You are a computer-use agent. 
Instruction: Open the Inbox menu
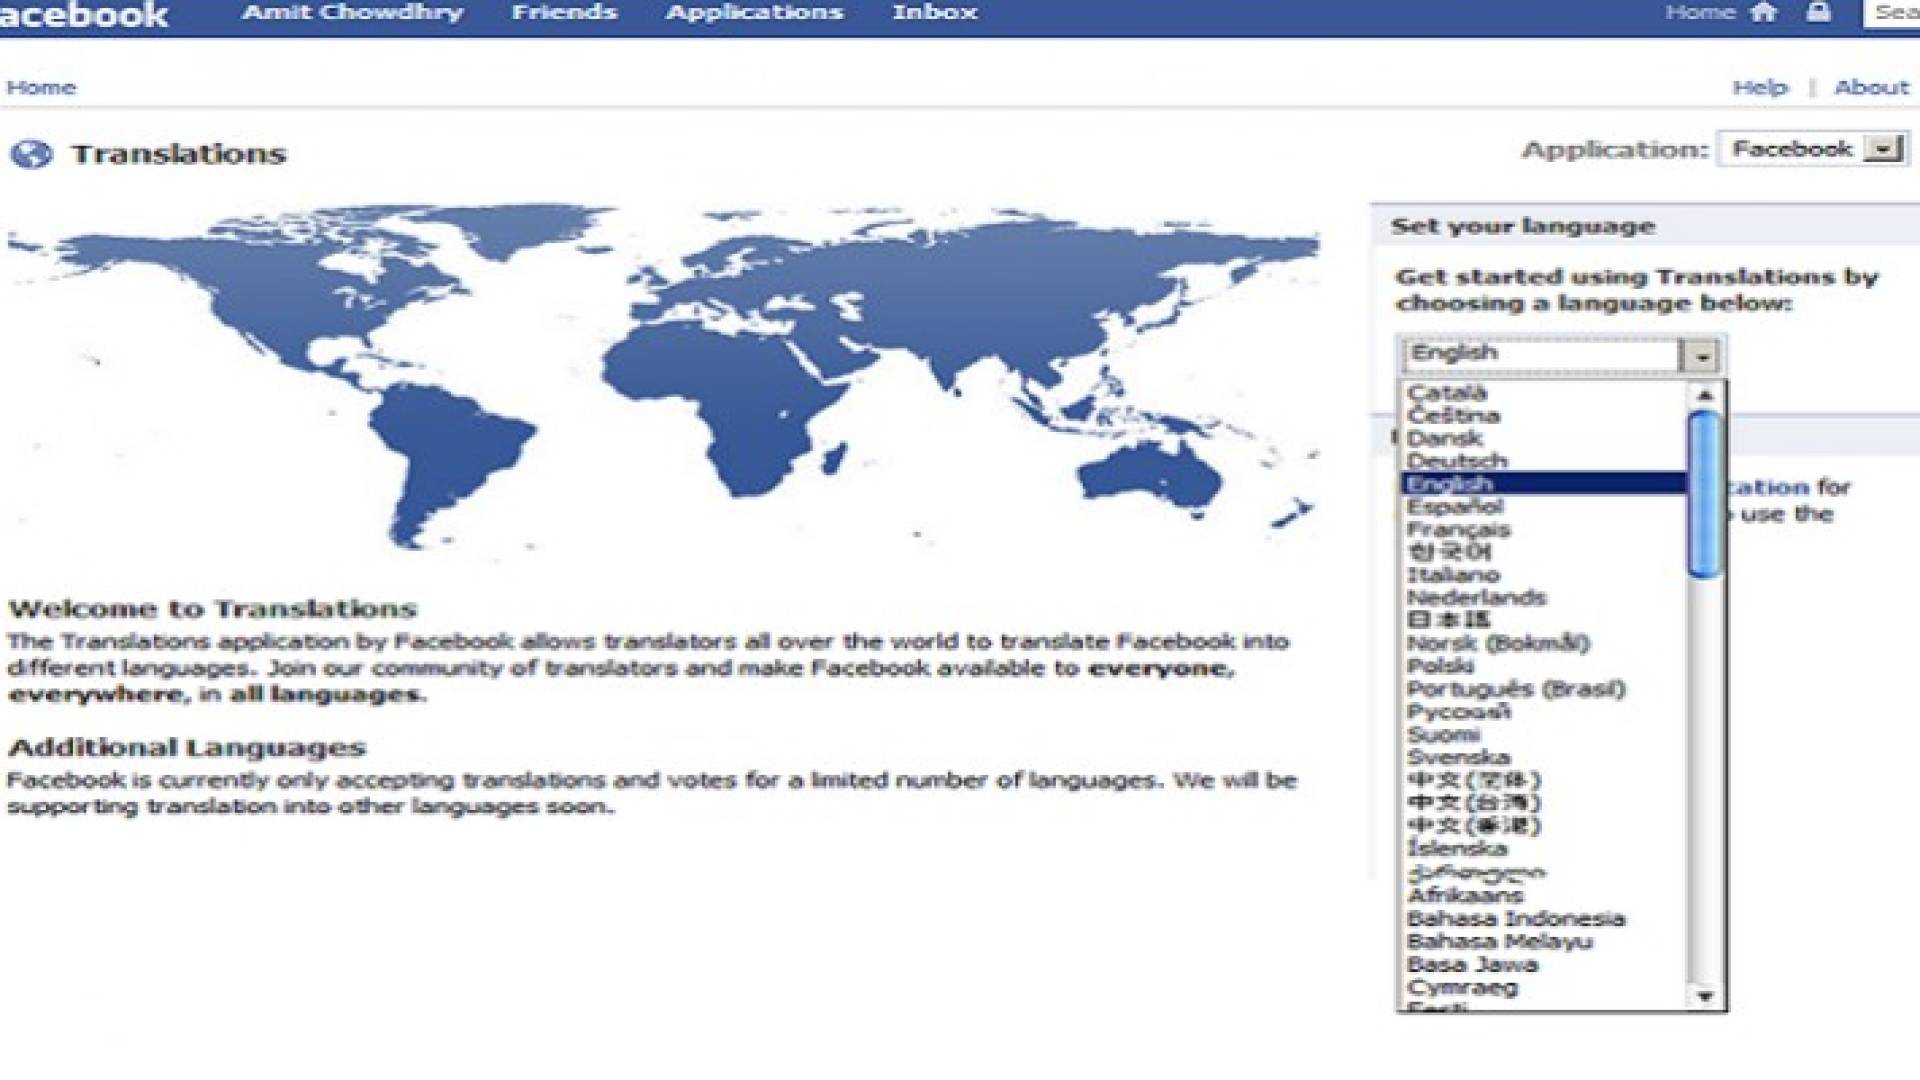point(935,12)
